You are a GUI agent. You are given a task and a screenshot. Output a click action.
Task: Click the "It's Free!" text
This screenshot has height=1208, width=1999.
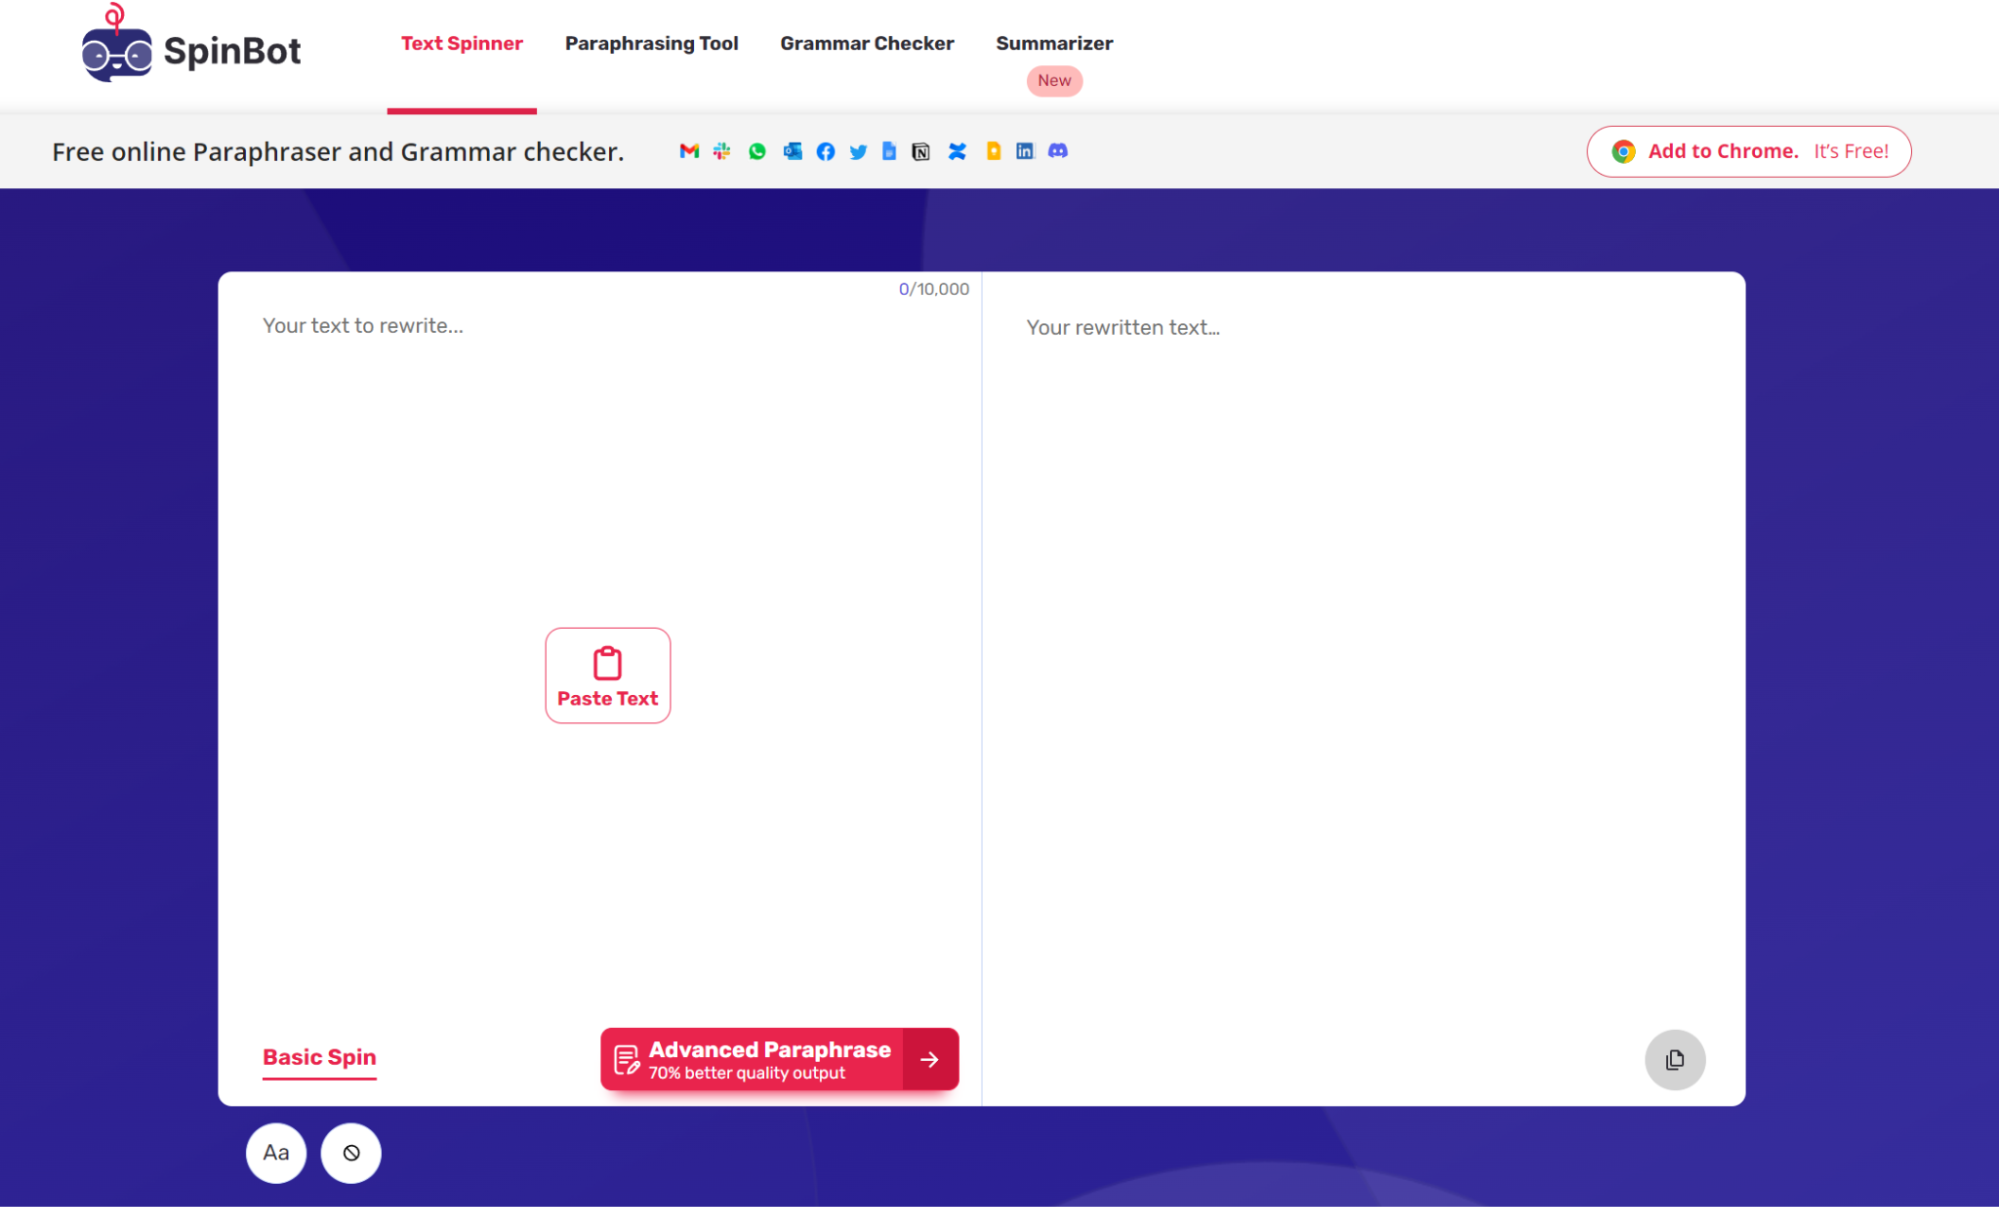point(1851,151)
